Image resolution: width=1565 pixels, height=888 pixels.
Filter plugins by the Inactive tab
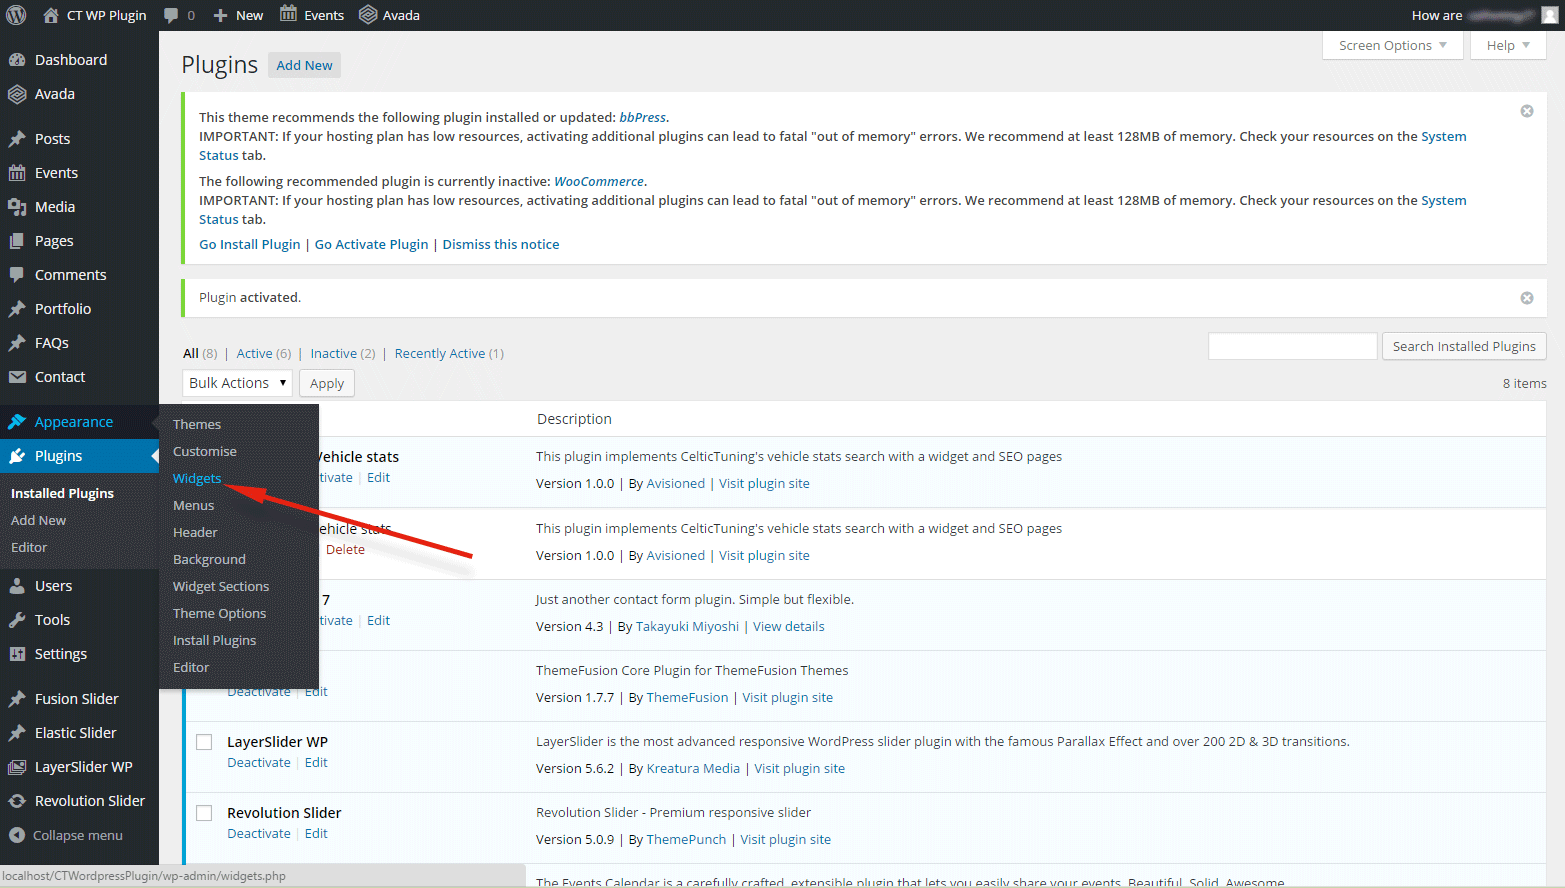pos(334,354)
